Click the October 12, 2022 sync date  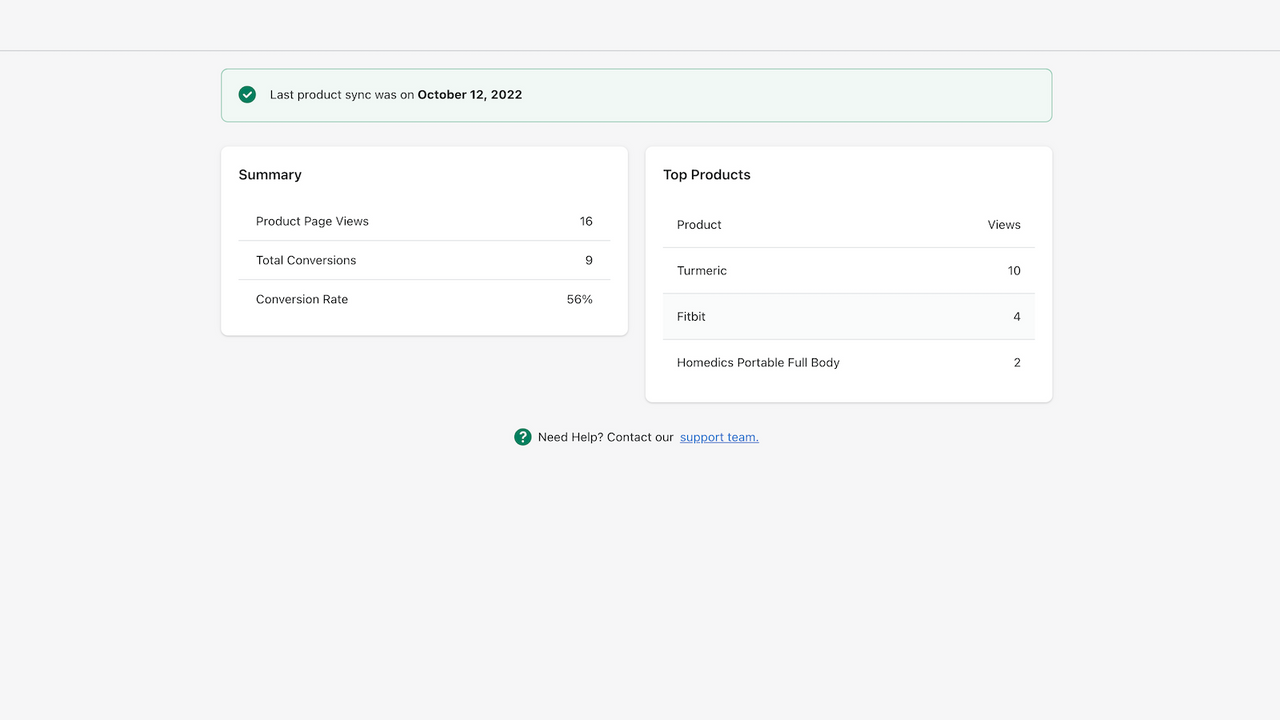pos(470,94)
